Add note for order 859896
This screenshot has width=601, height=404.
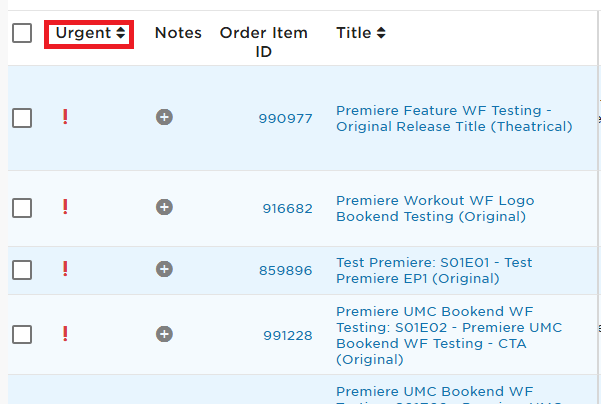[x=164, y=269]
